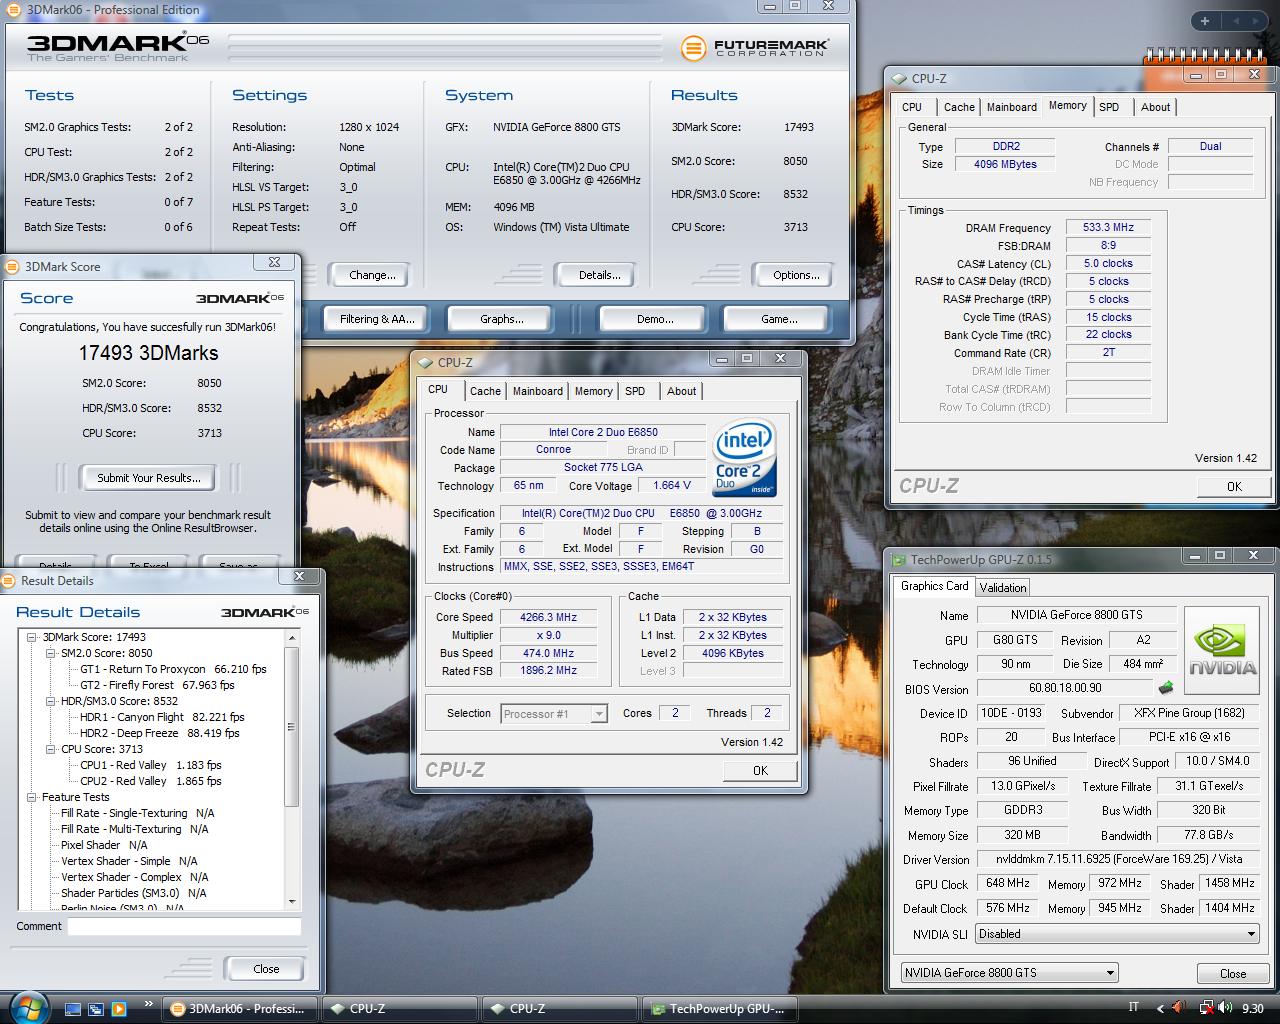Select CPU1 - Red Valley 1.183 fps row
1280x1024 pixels.
pos(151,765)
